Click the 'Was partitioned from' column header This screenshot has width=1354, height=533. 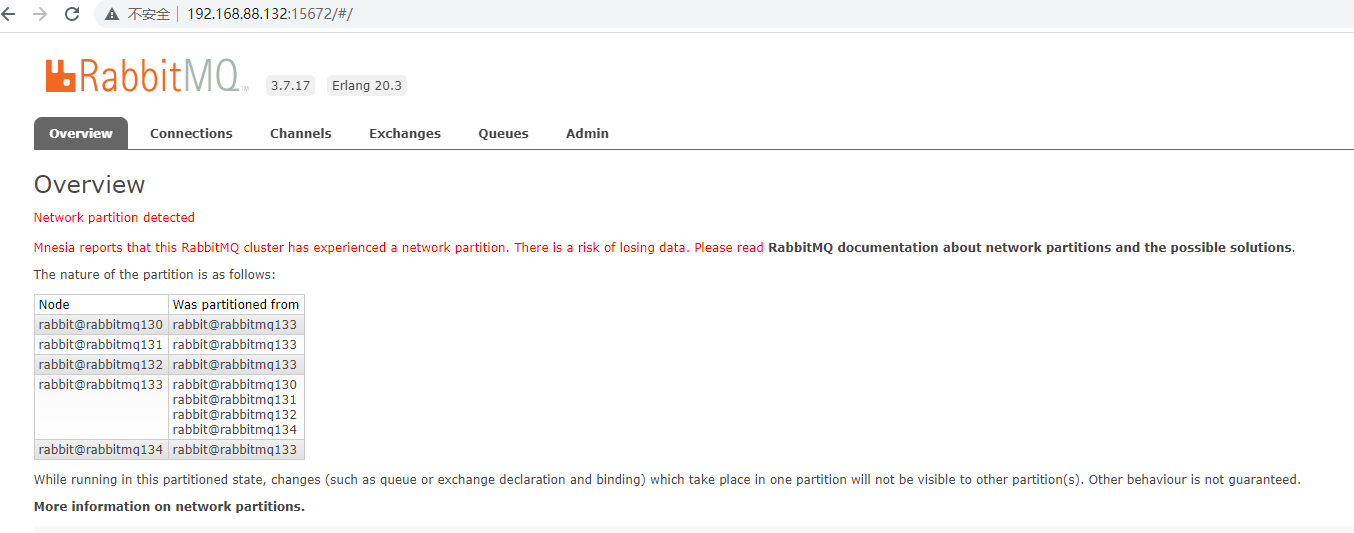236,304
